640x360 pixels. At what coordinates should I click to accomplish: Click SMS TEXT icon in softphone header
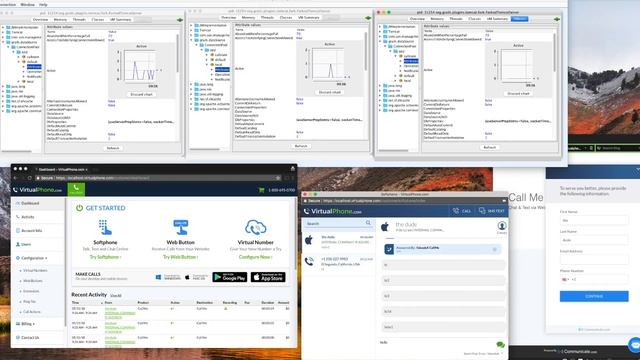(482, 211)
